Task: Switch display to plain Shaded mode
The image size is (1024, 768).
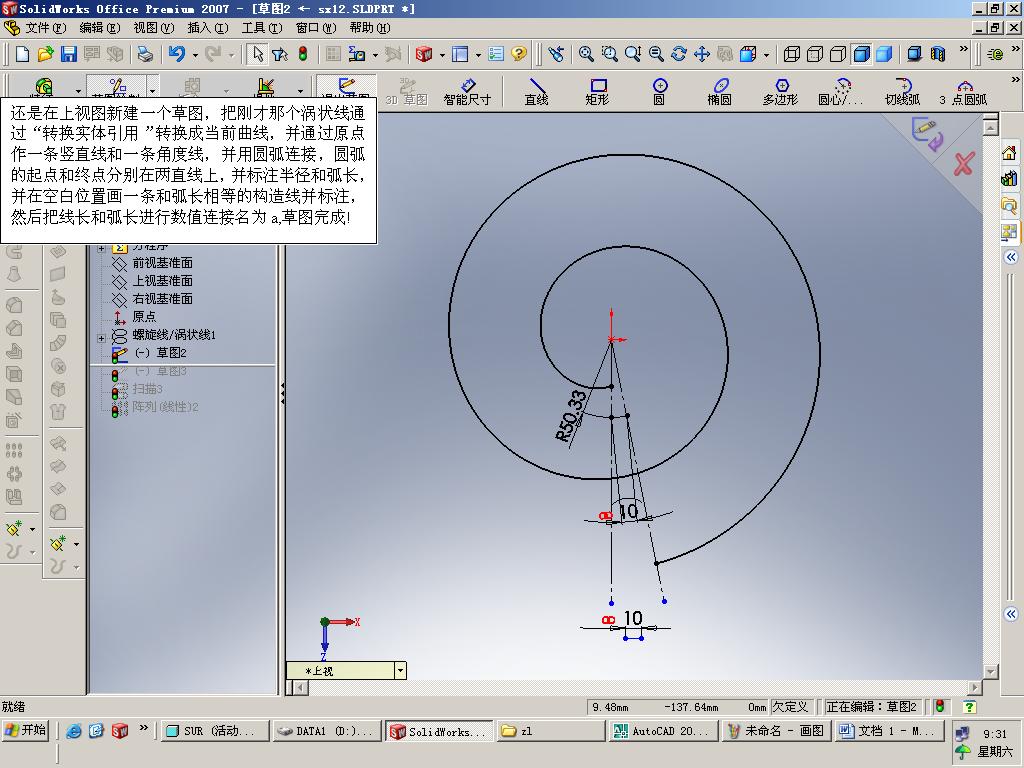Action: point(884,54)
